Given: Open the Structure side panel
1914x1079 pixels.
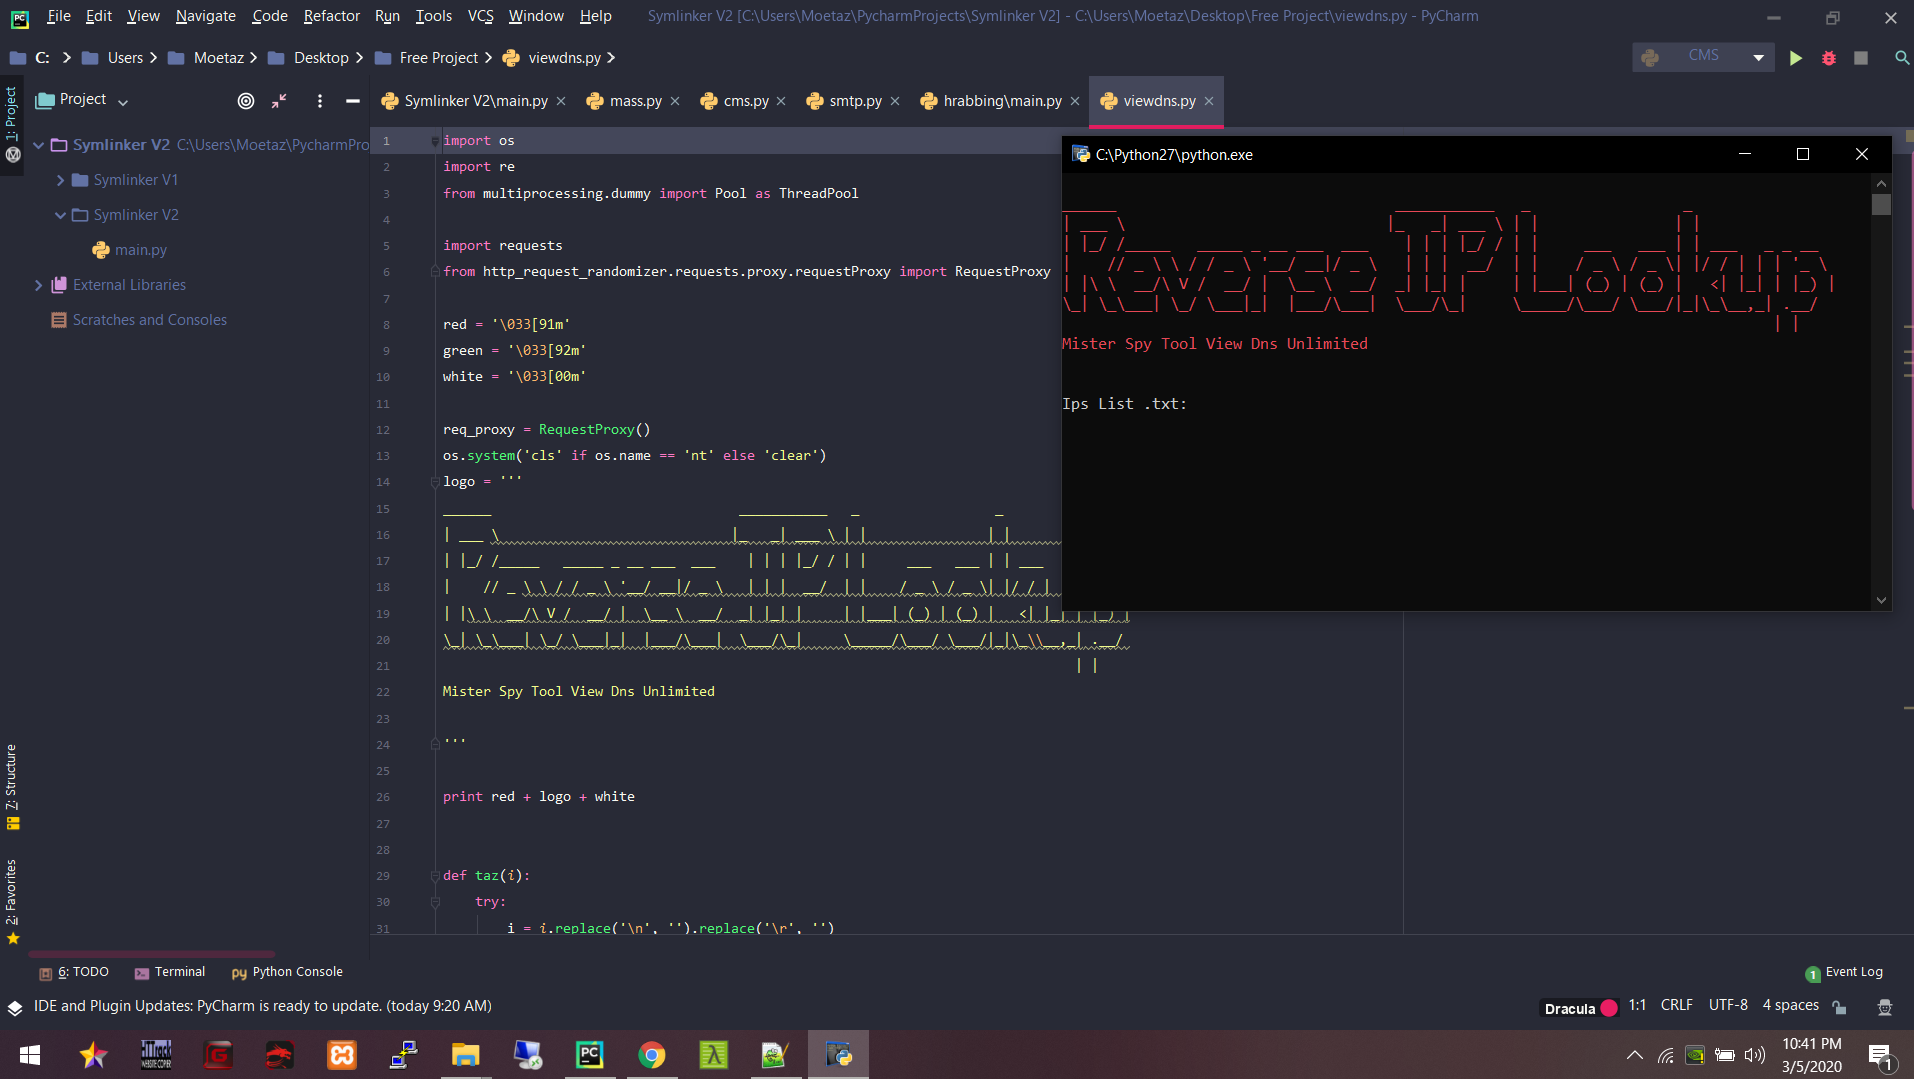Looking at the screenshot, I should [x=12, y=787].
